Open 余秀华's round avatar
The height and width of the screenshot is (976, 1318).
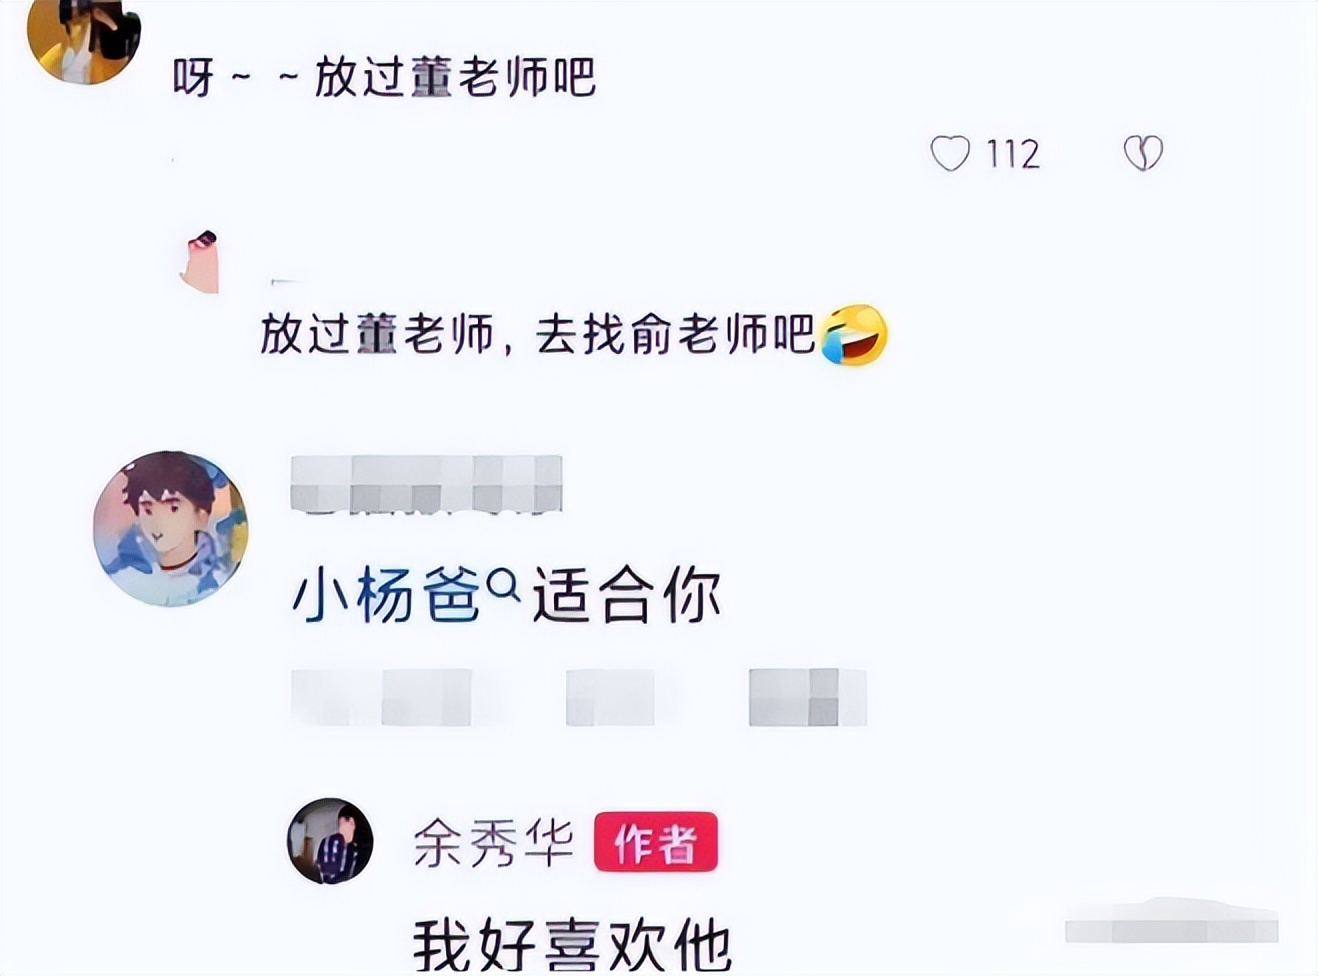(330, 841)
